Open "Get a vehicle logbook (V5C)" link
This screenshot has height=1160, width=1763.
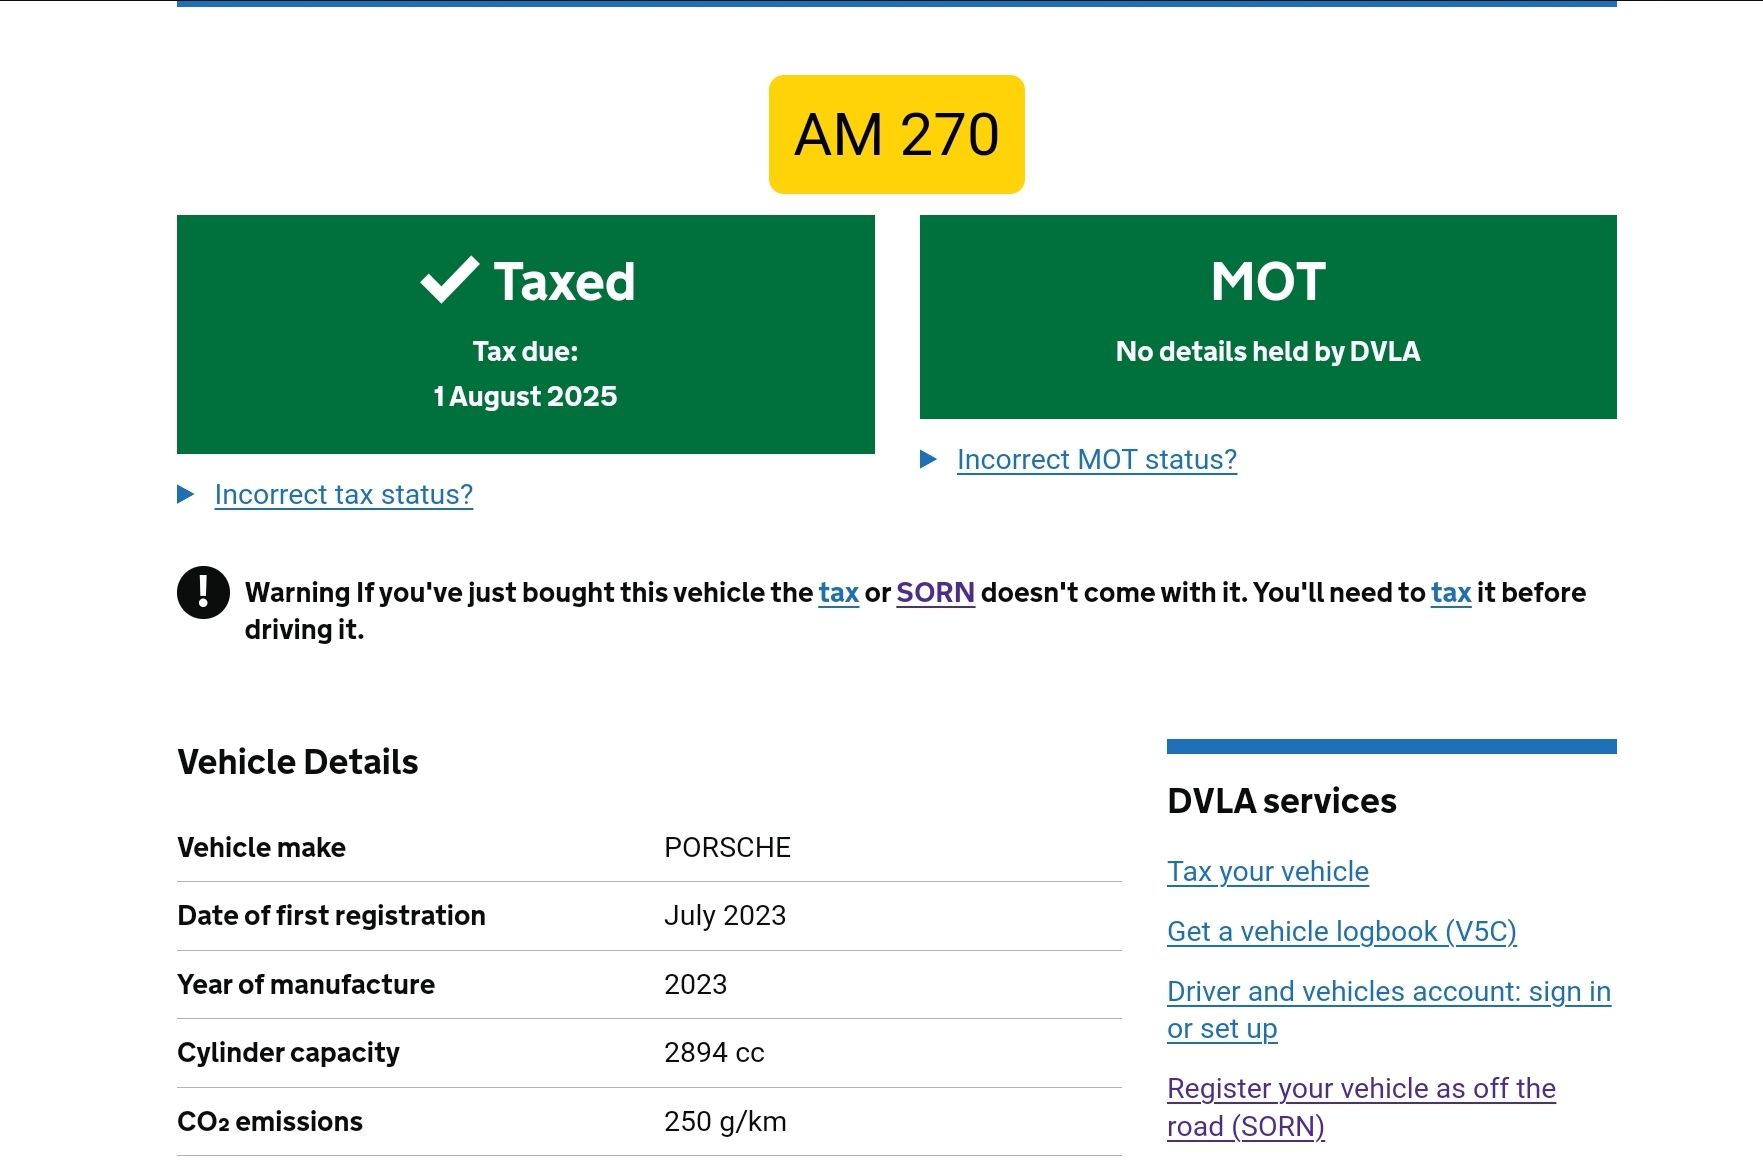click(1341, 932)
